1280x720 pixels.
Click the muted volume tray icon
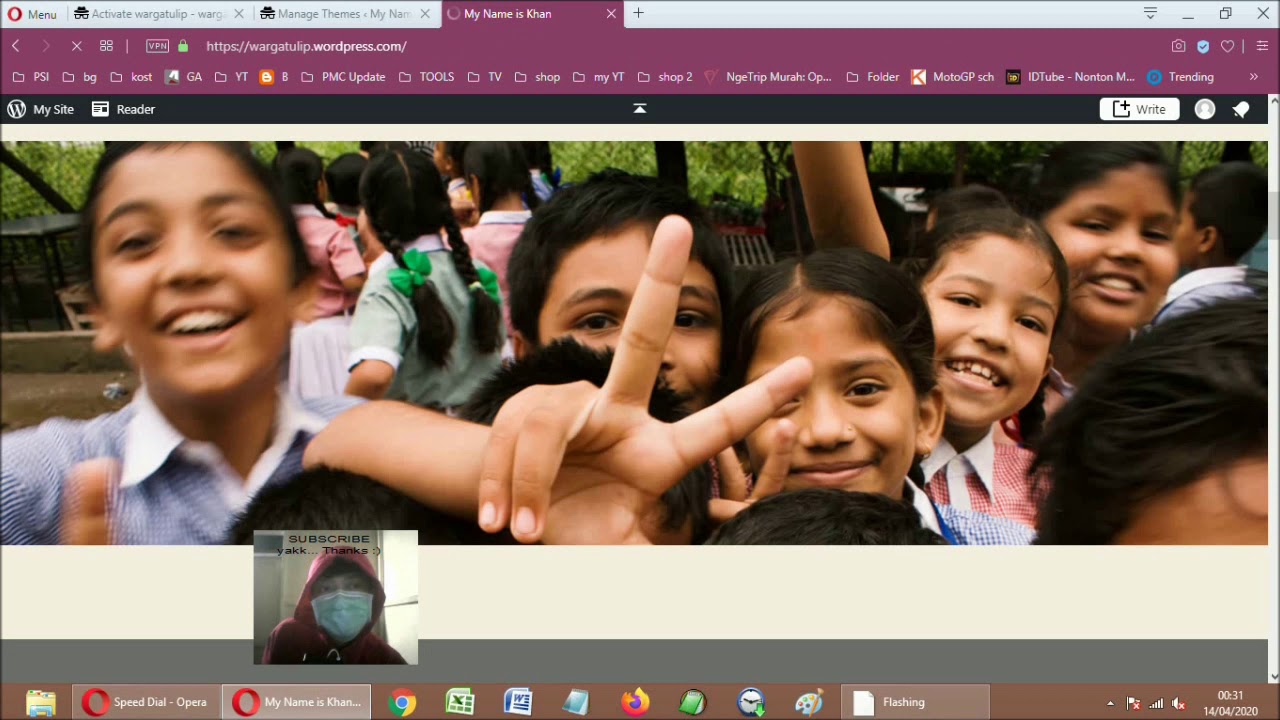[x=1179, y=703]
